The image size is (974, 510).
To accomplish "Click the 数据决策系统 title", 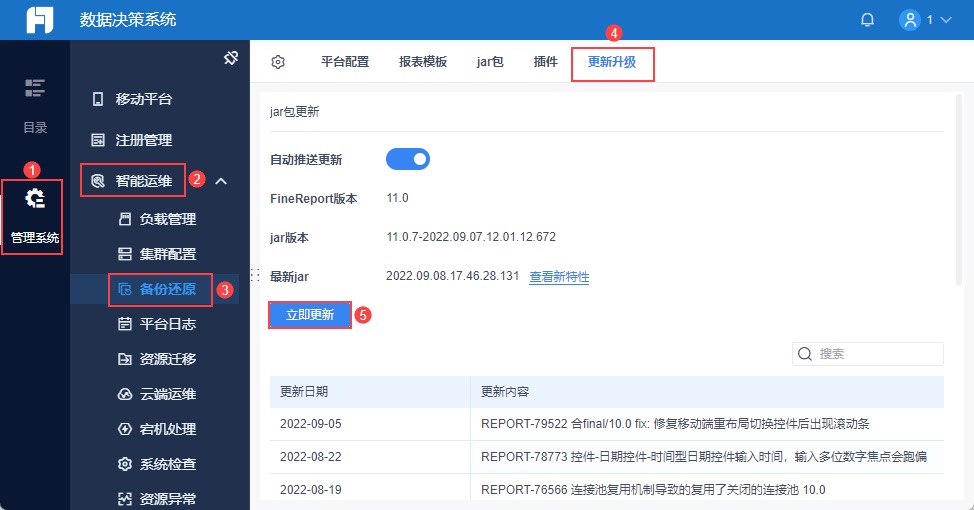I will click(x=128, y=19).
